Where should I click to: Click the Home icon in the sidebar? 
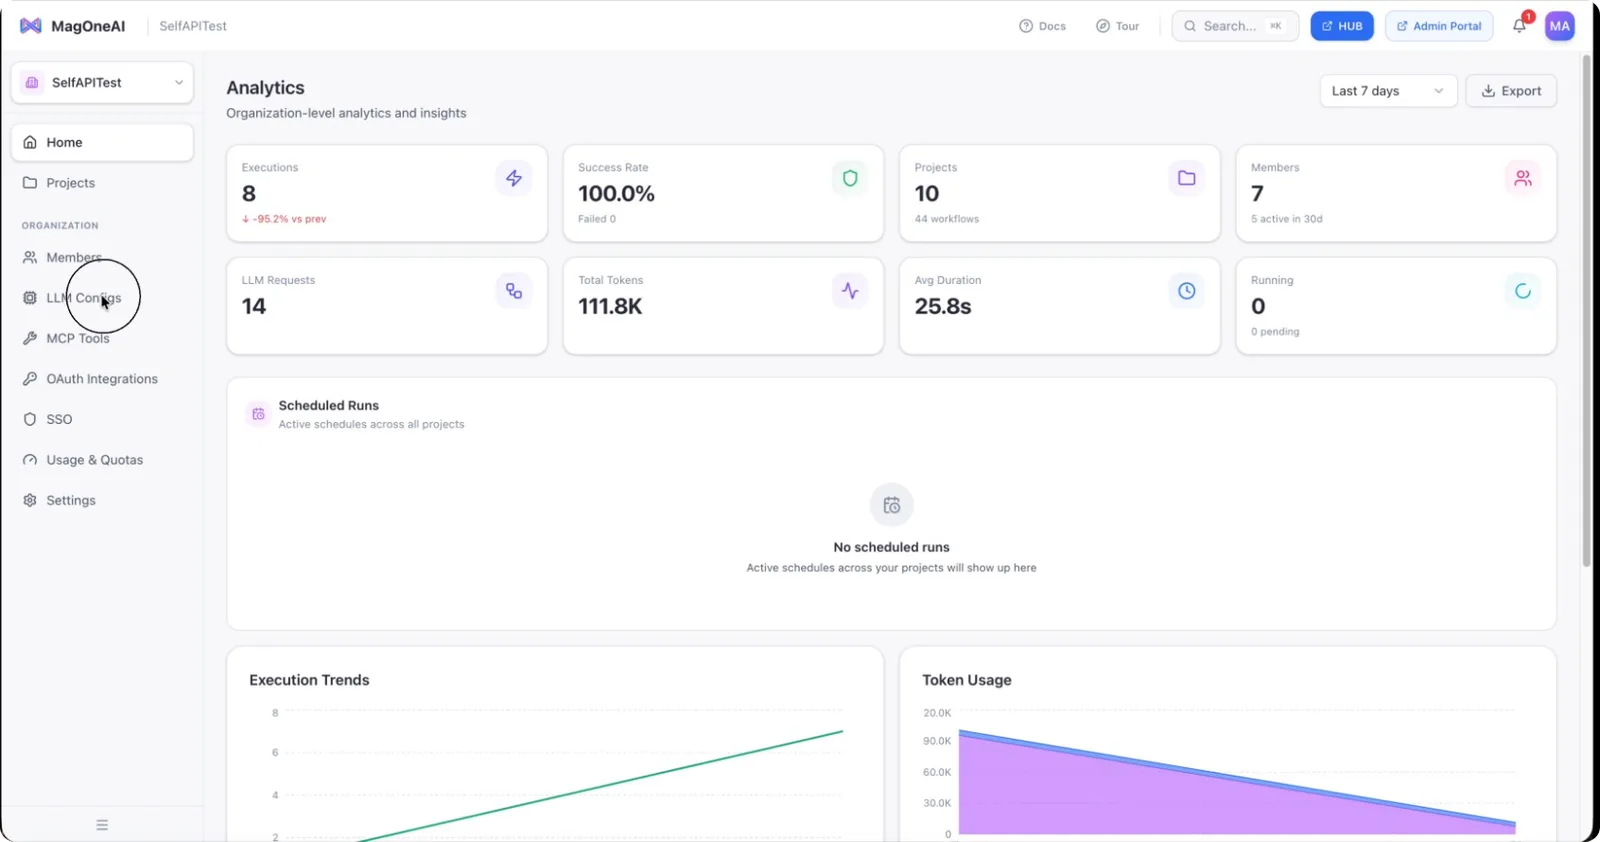click(x=30, y=142)
